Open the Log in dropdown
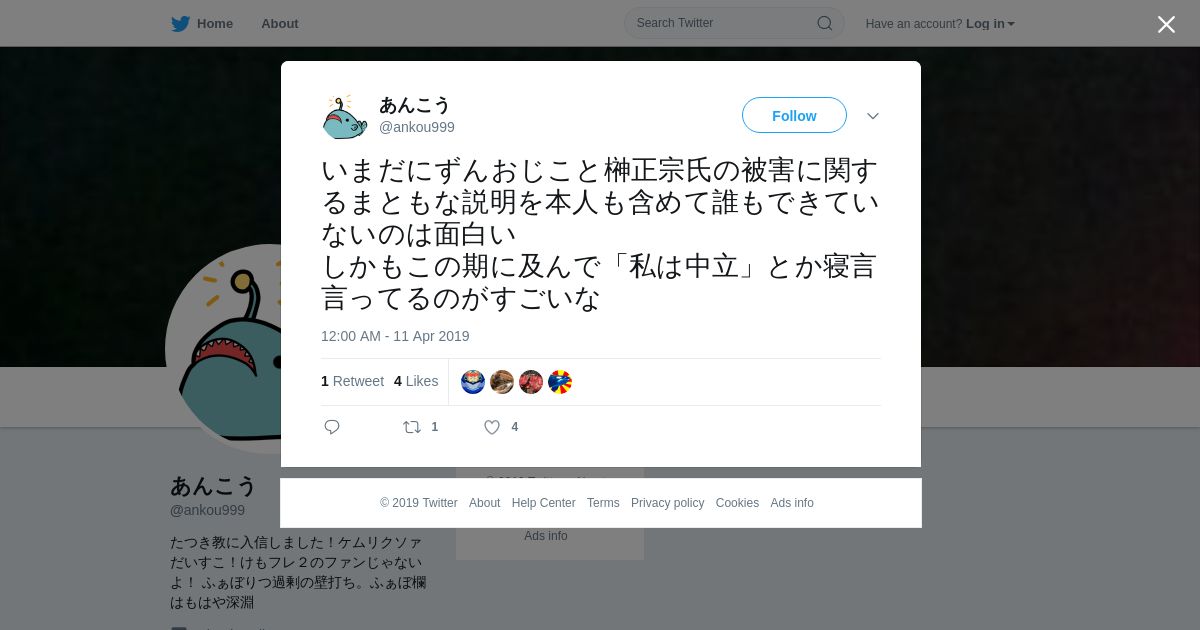 990,24
